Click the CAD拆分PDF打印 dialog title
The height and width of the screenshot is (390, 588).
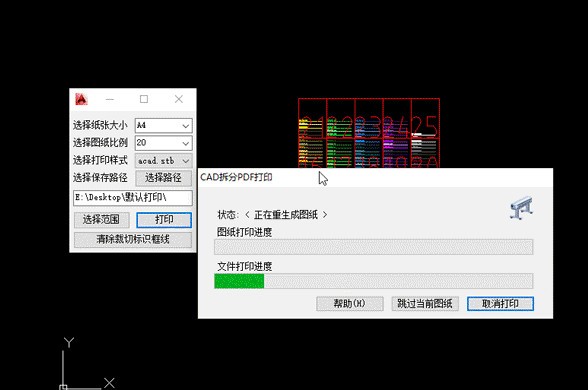tap(236, 177)
